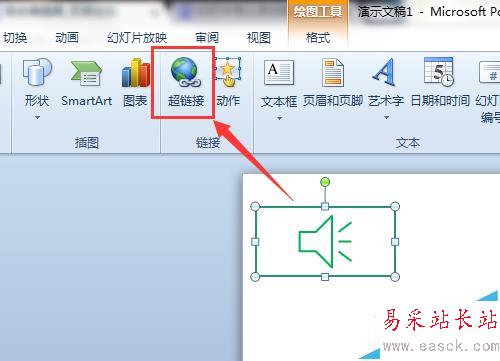
Task: Insert slide number (幻灯片编号) icon
Action: (x=489, y=72)
